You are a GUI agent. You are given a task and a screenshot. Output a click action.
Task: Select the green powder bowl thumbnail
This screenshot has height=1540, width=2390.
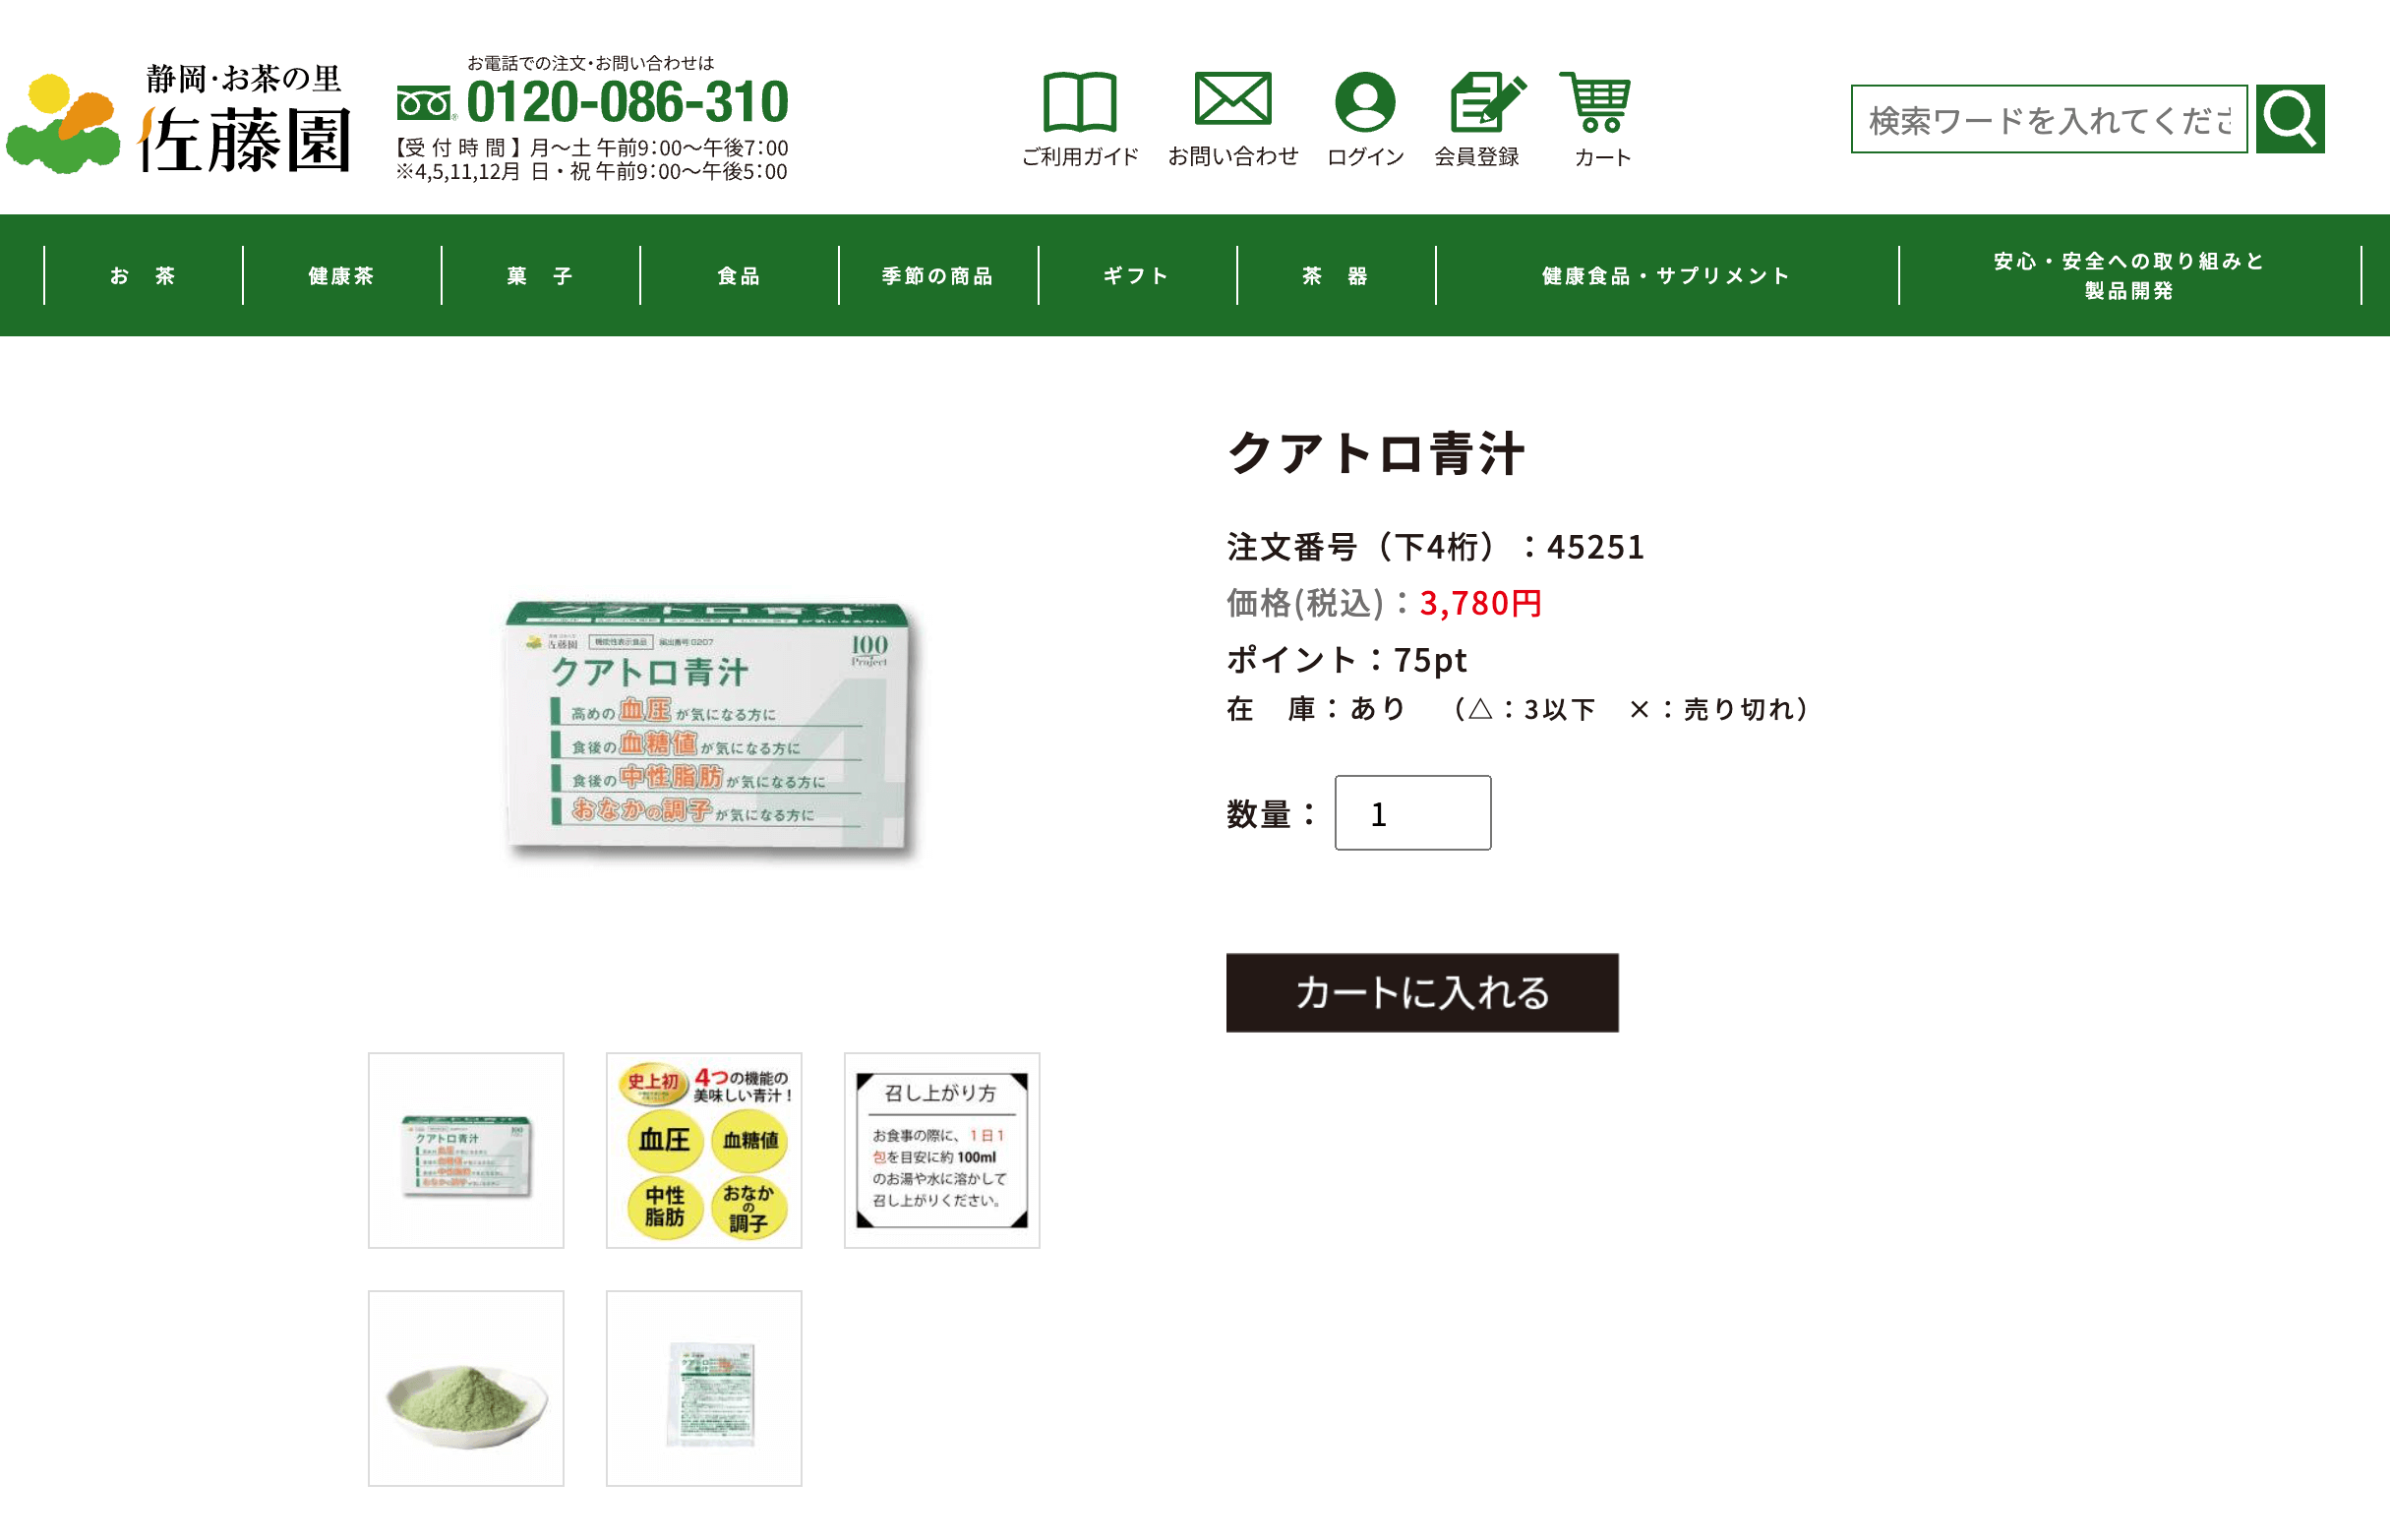click(x=466, y=1388)
